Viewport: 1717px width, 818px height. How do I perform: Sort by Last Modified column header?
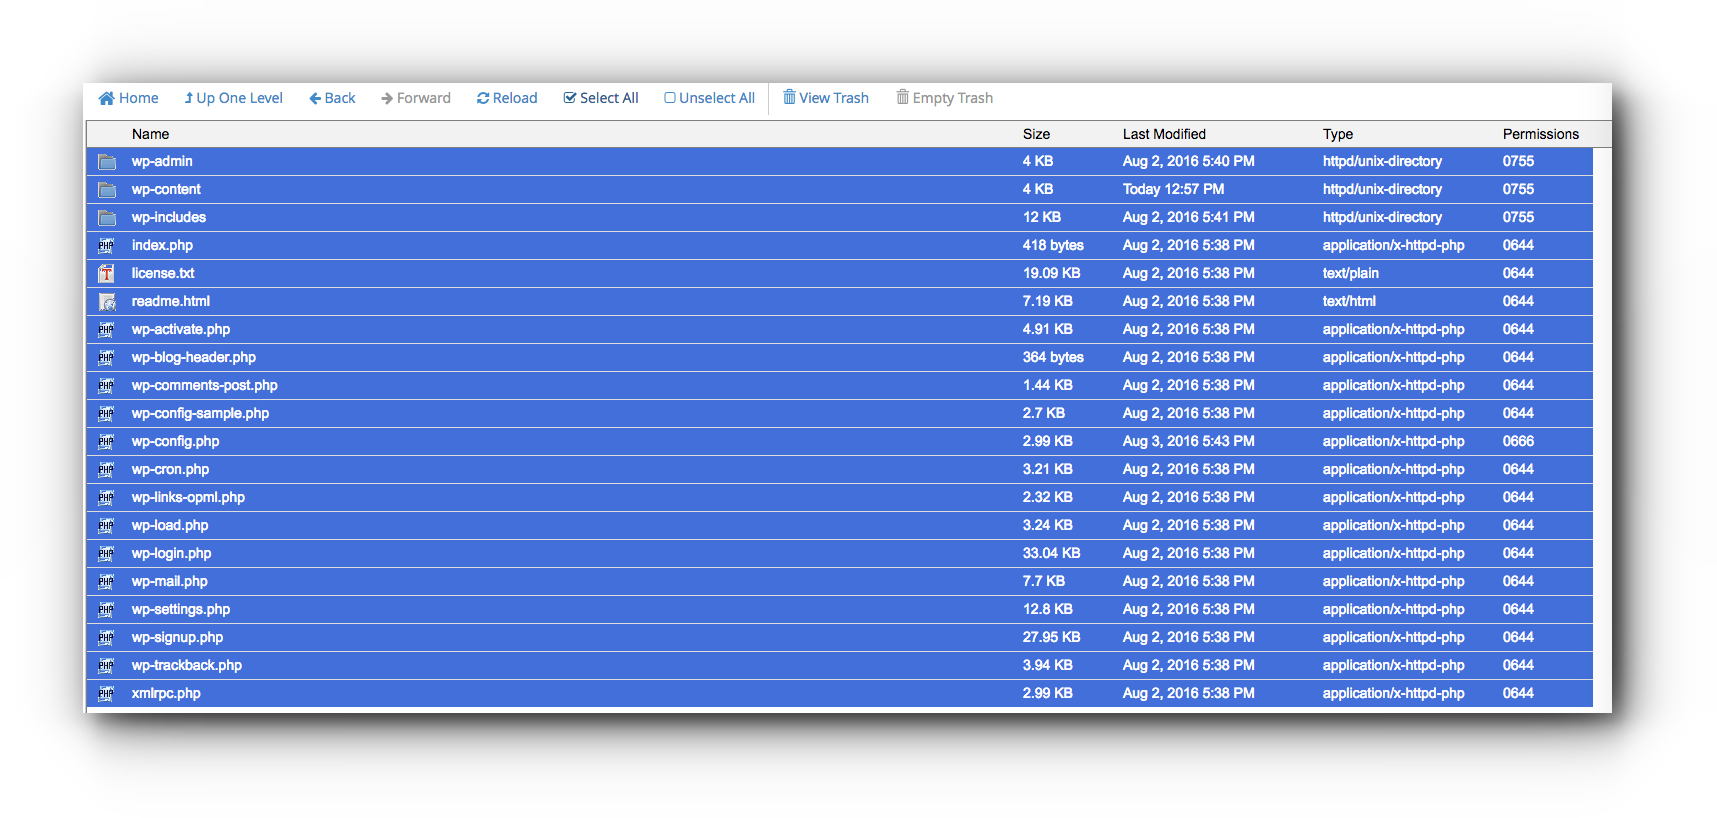1164,134
